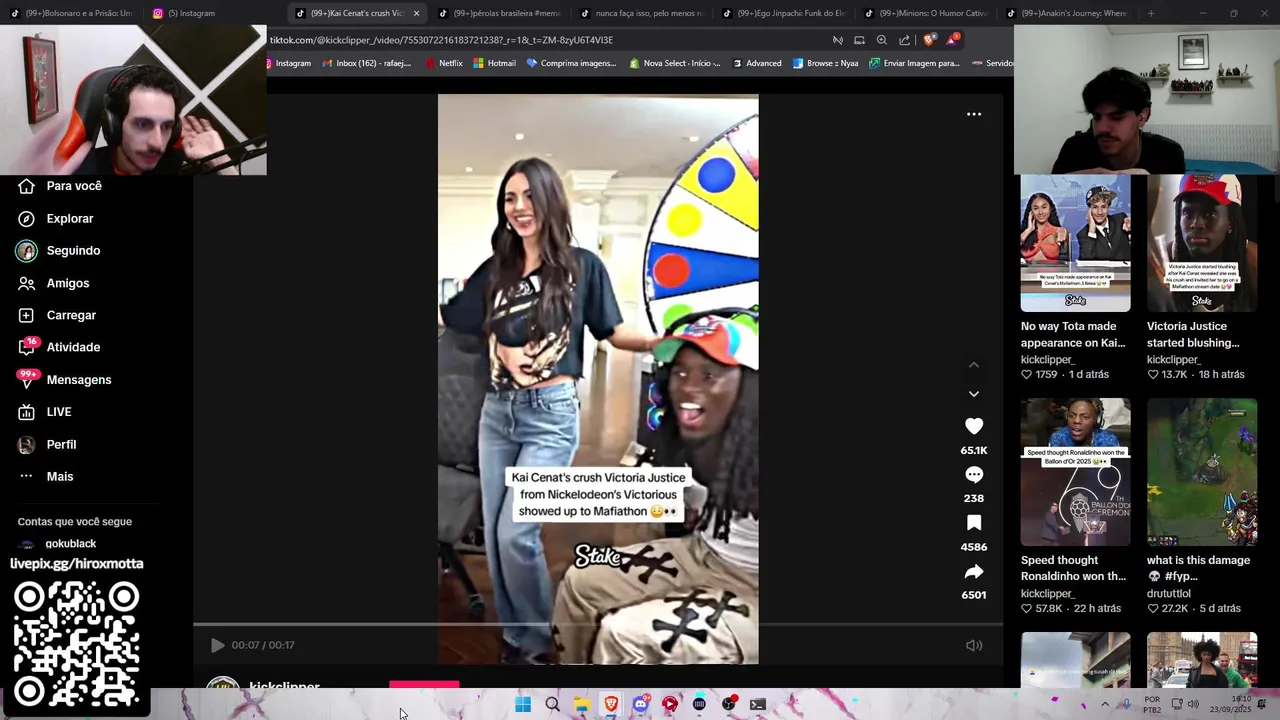Viewport: 1280px width, 720px height.
Task: Click 'Victoria Justice started blushing' title text
Action: tap(1193, 334)
